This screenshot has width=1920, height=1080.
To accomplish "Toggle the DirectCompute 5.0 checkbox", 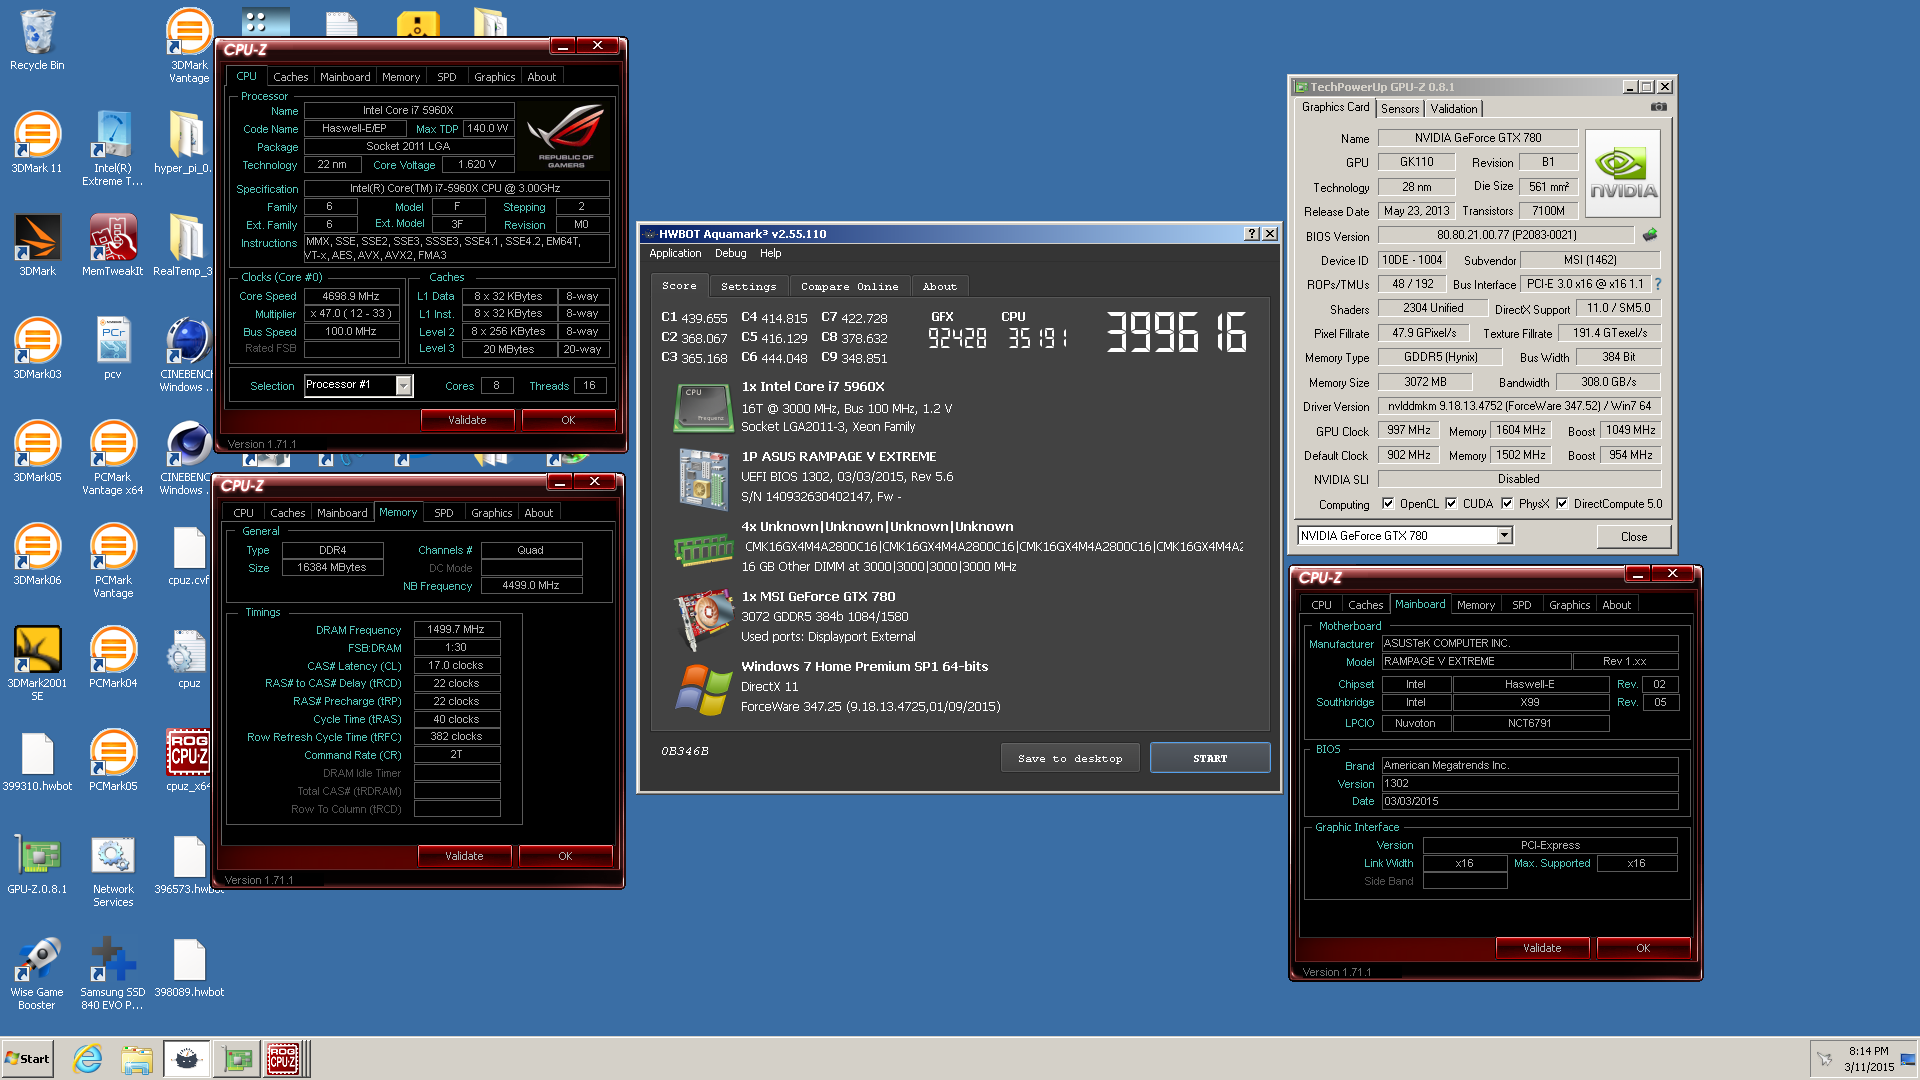I will pyautogui.click(x=1562, y=504).
